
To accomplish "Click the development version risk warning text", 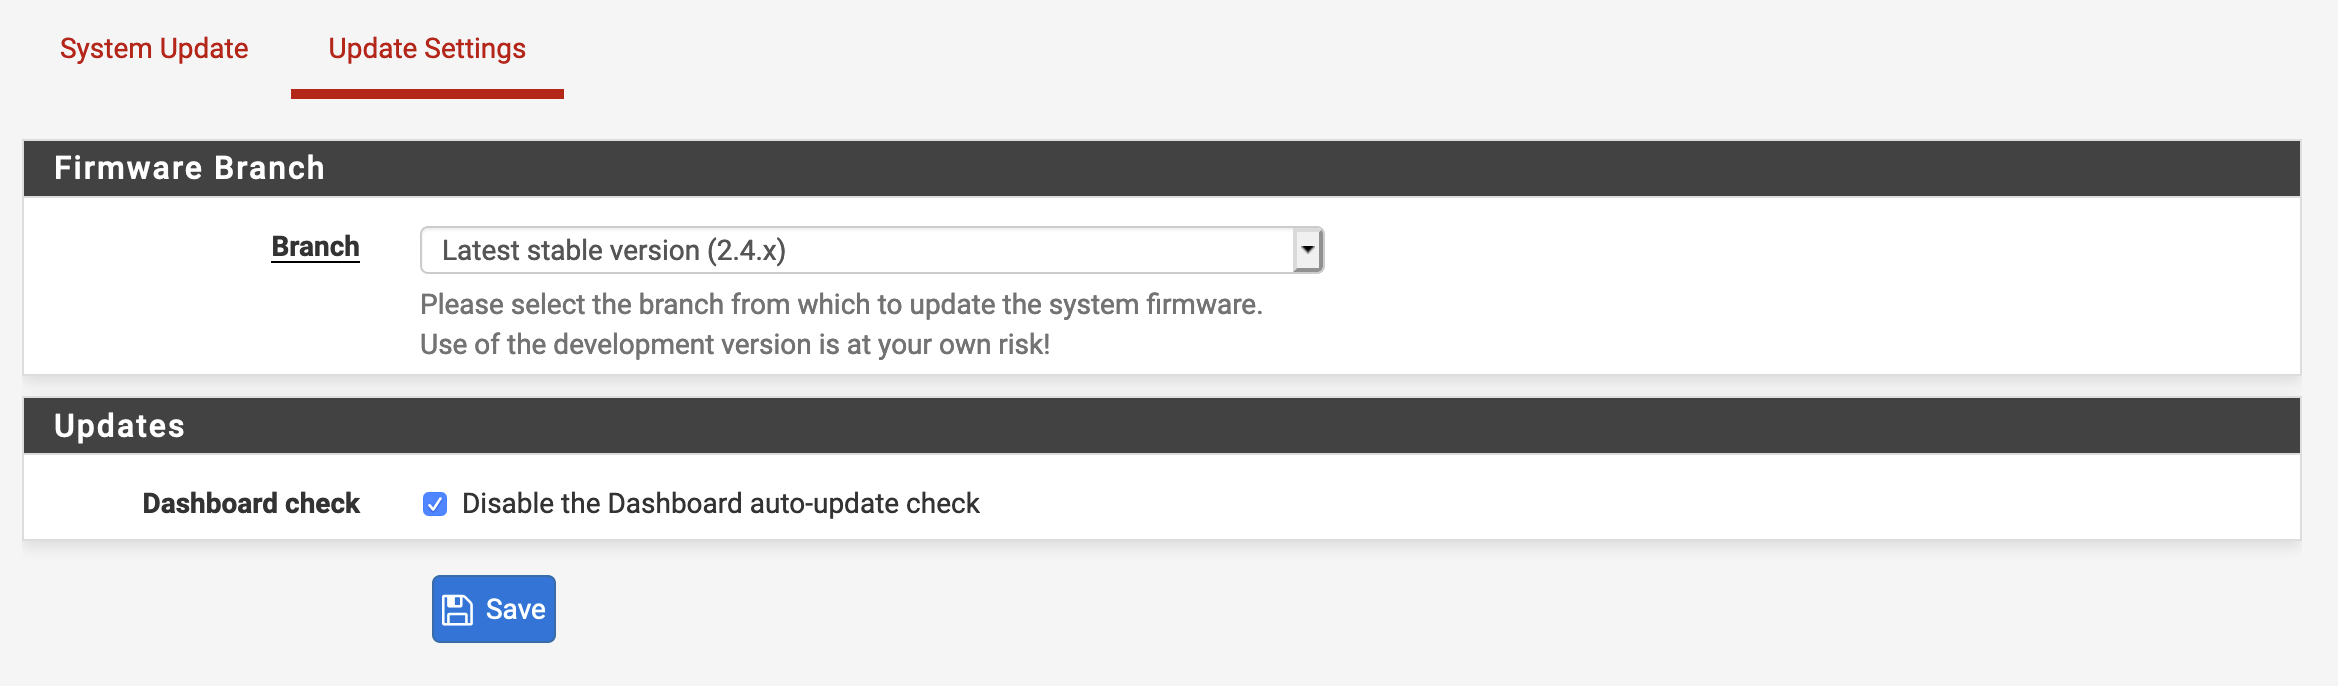I will (x=734, y=345).
